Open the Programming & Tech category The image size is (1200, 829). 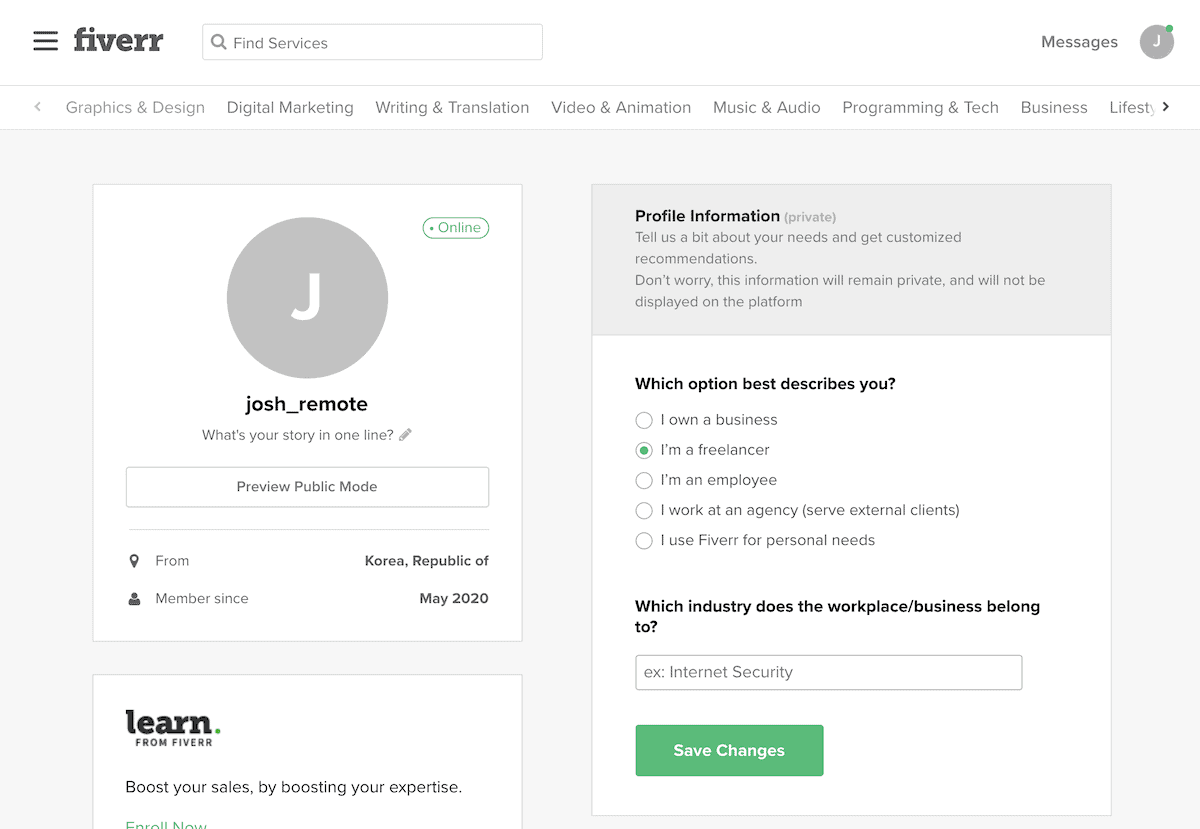(920, 107)
